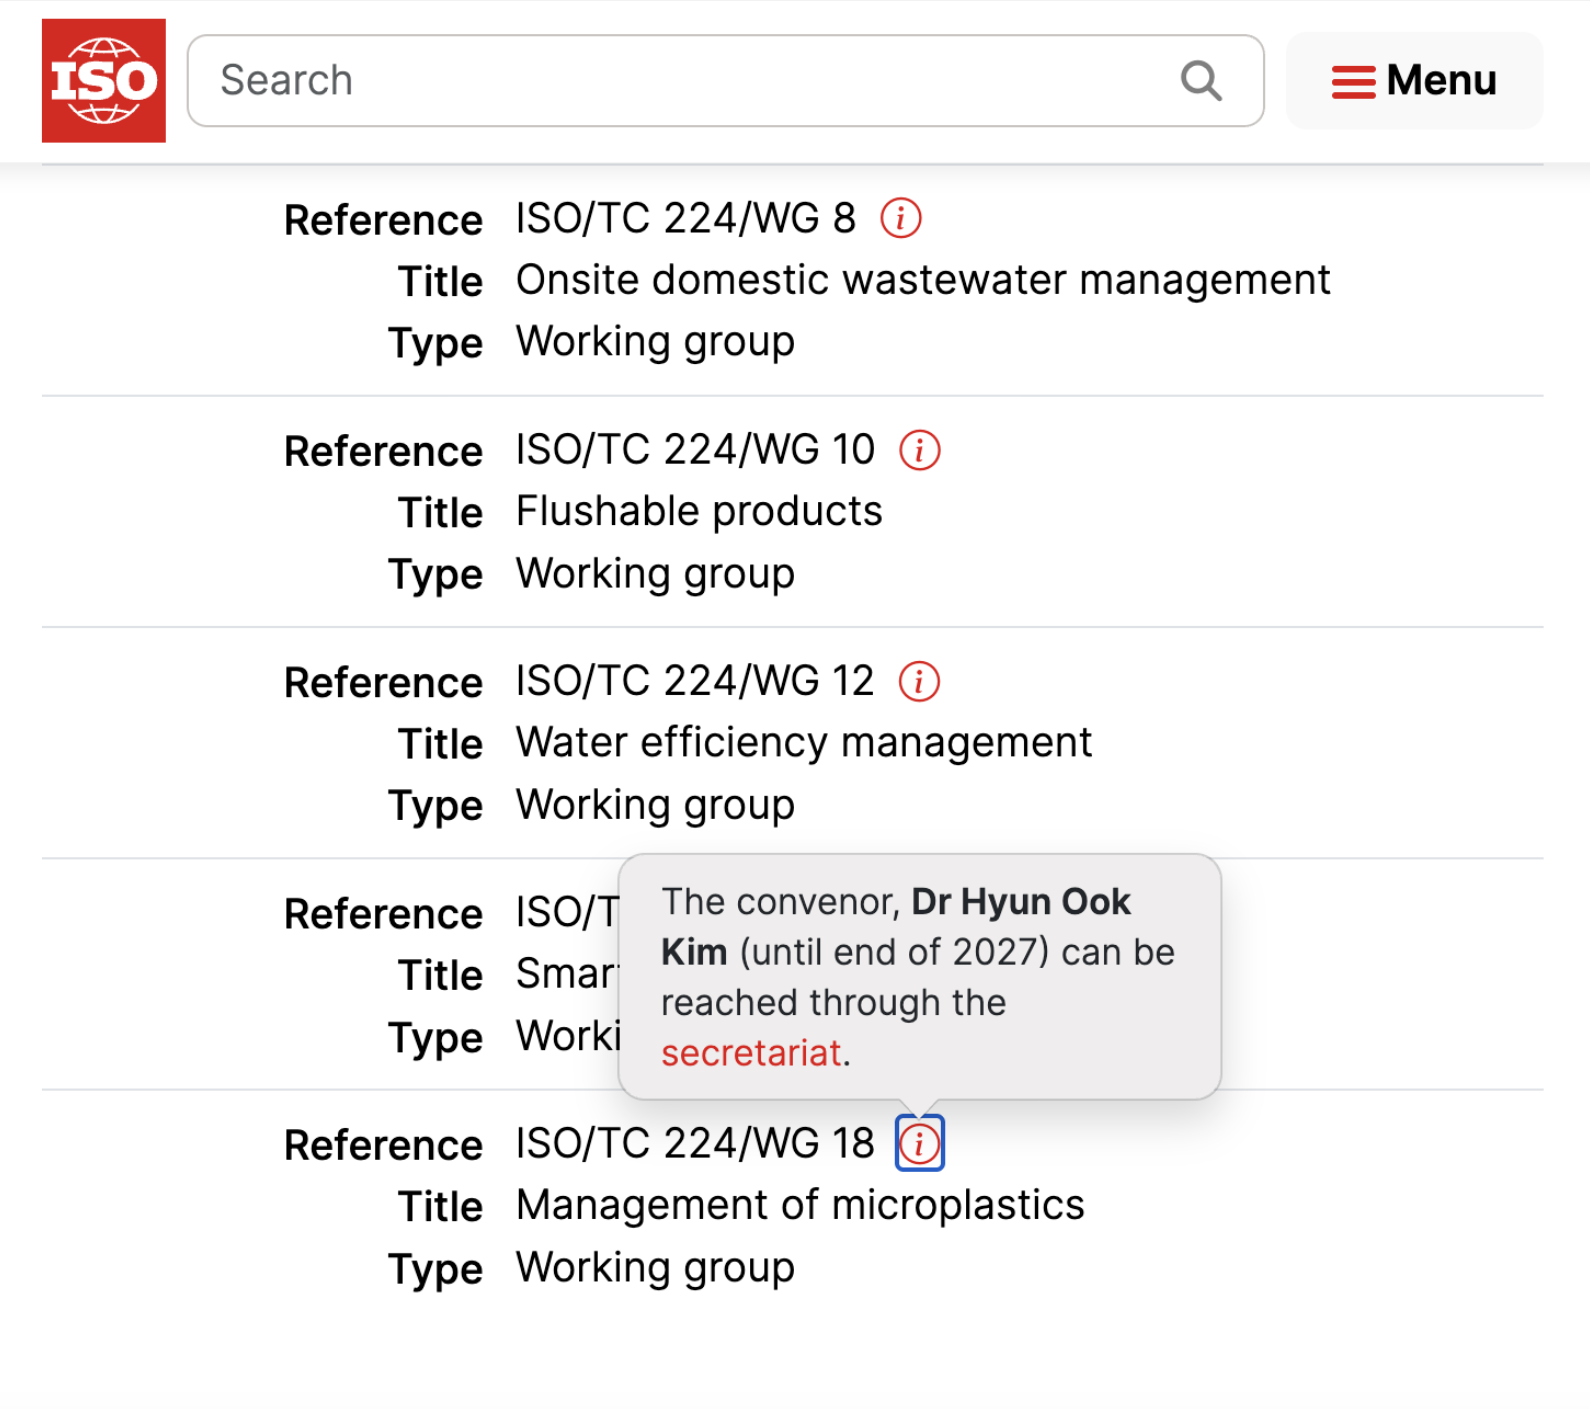Click the magnifying glass search icon
The width and height of the screenshot is (1590, 1409).
coord(1201,81)
